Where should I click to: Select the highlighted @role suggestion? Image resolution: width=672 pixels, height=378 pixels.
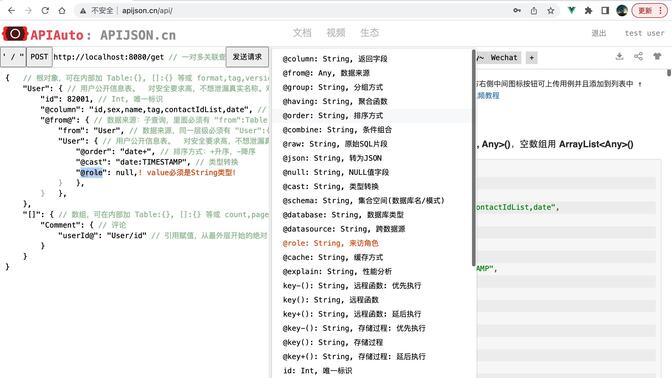click(371, 243)
